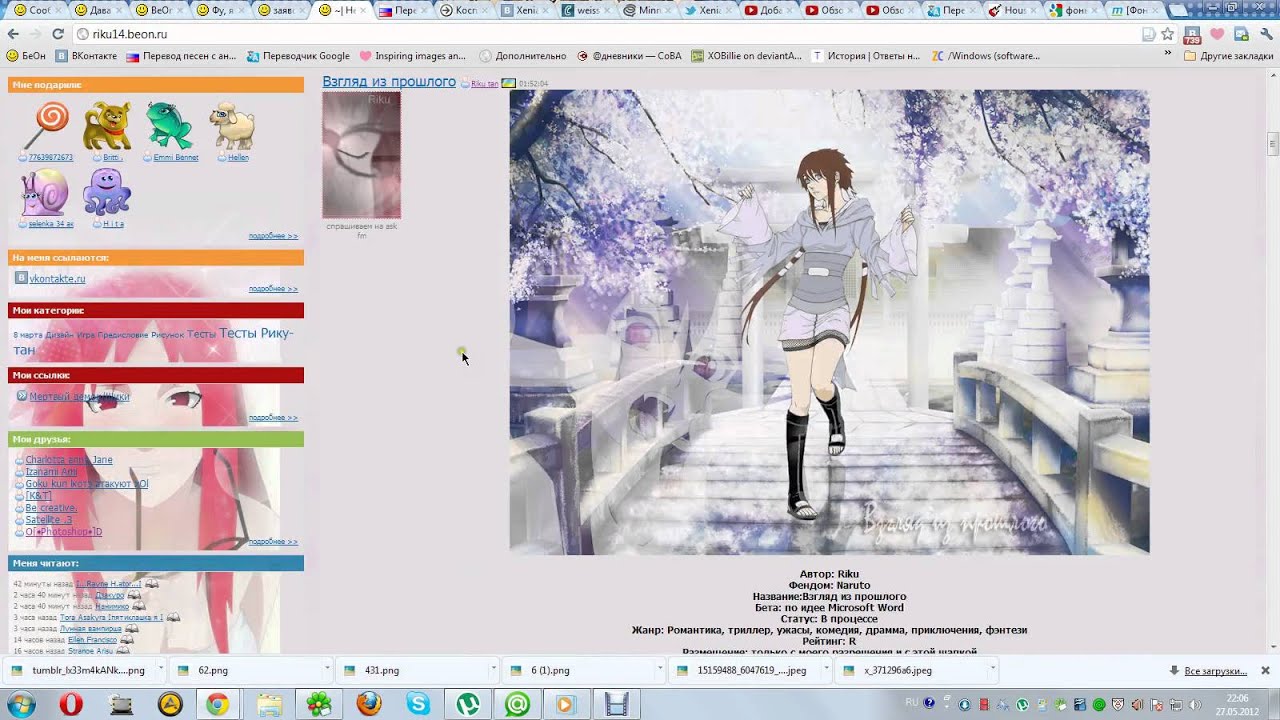Click the green frog gift icon
Viewport: 1280px width, 720px height.
coord(169,125)
